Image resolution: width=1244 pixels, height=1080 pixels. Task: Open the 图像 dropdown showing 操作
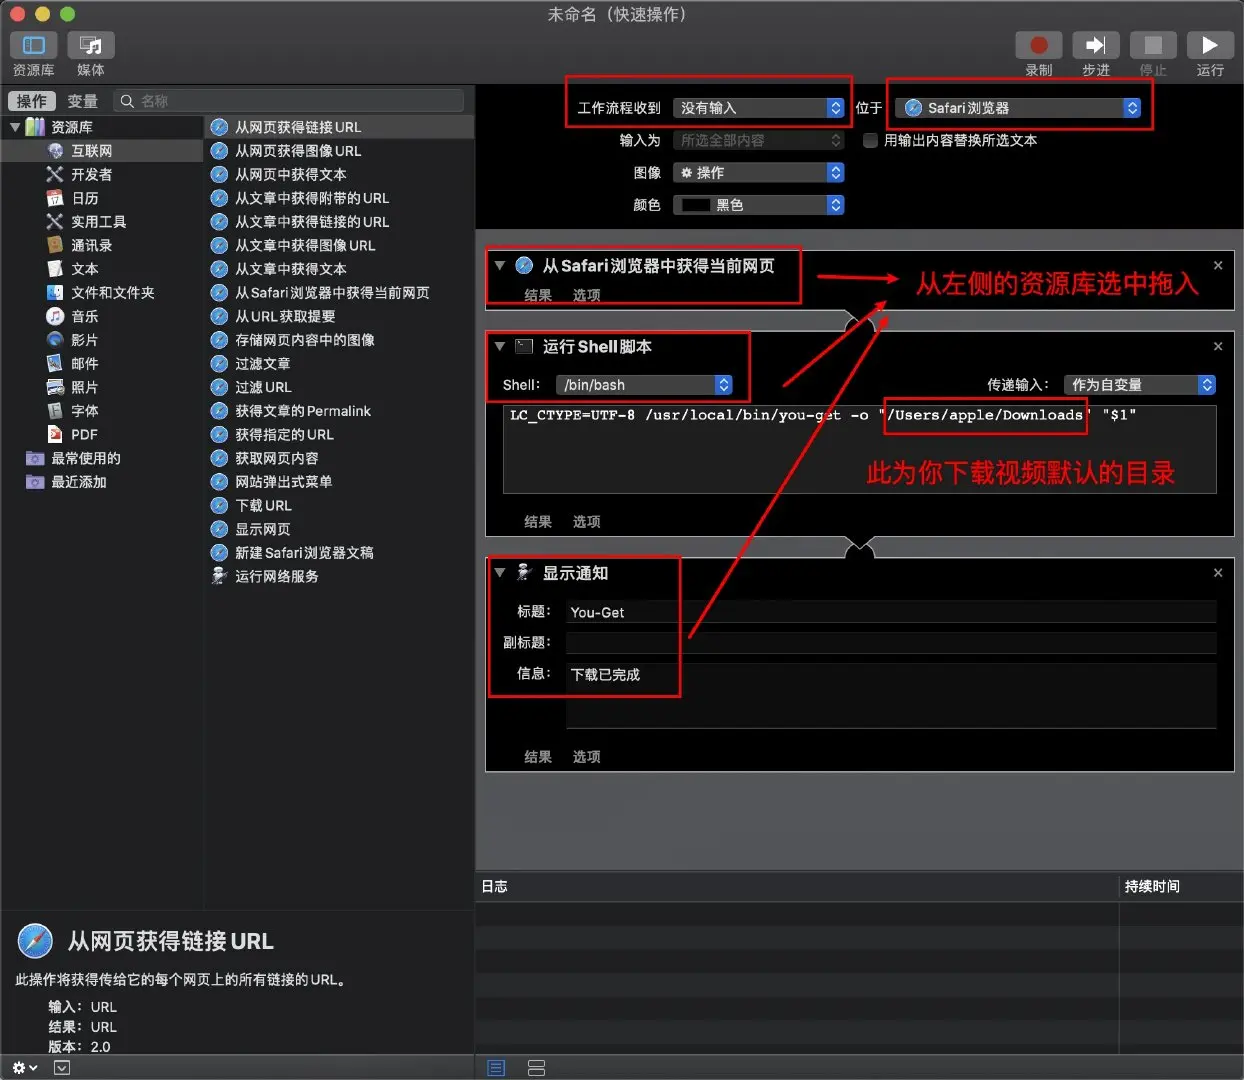759,173
